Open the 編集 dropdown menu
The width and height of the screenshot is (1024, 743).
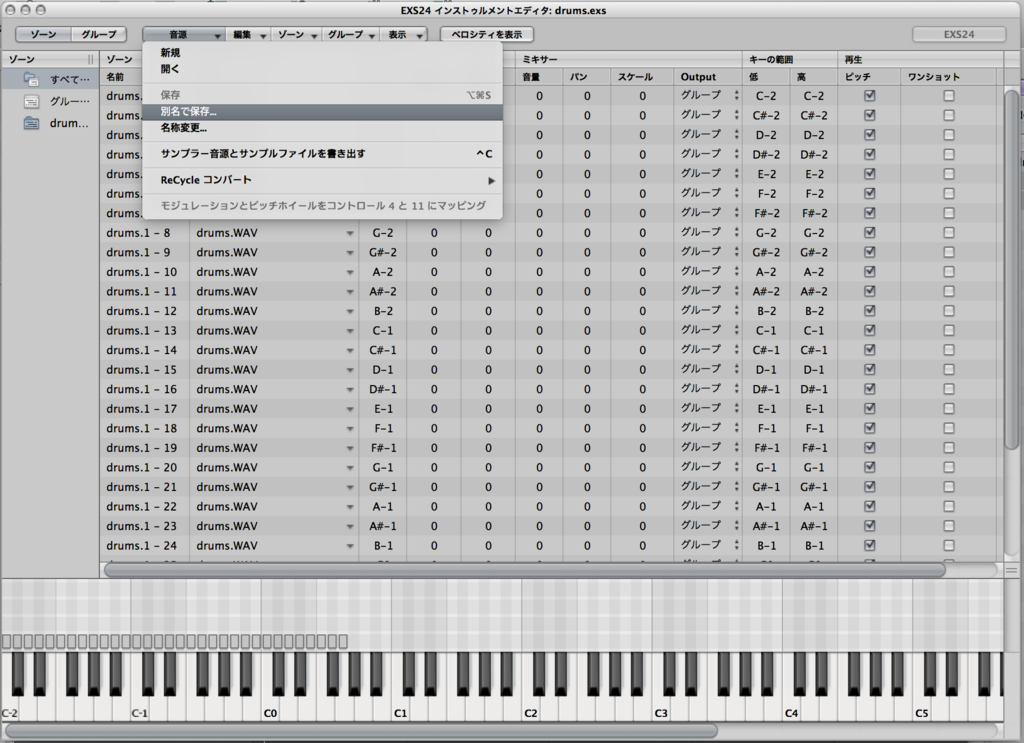pyautogui.click(x=248, y=35)
